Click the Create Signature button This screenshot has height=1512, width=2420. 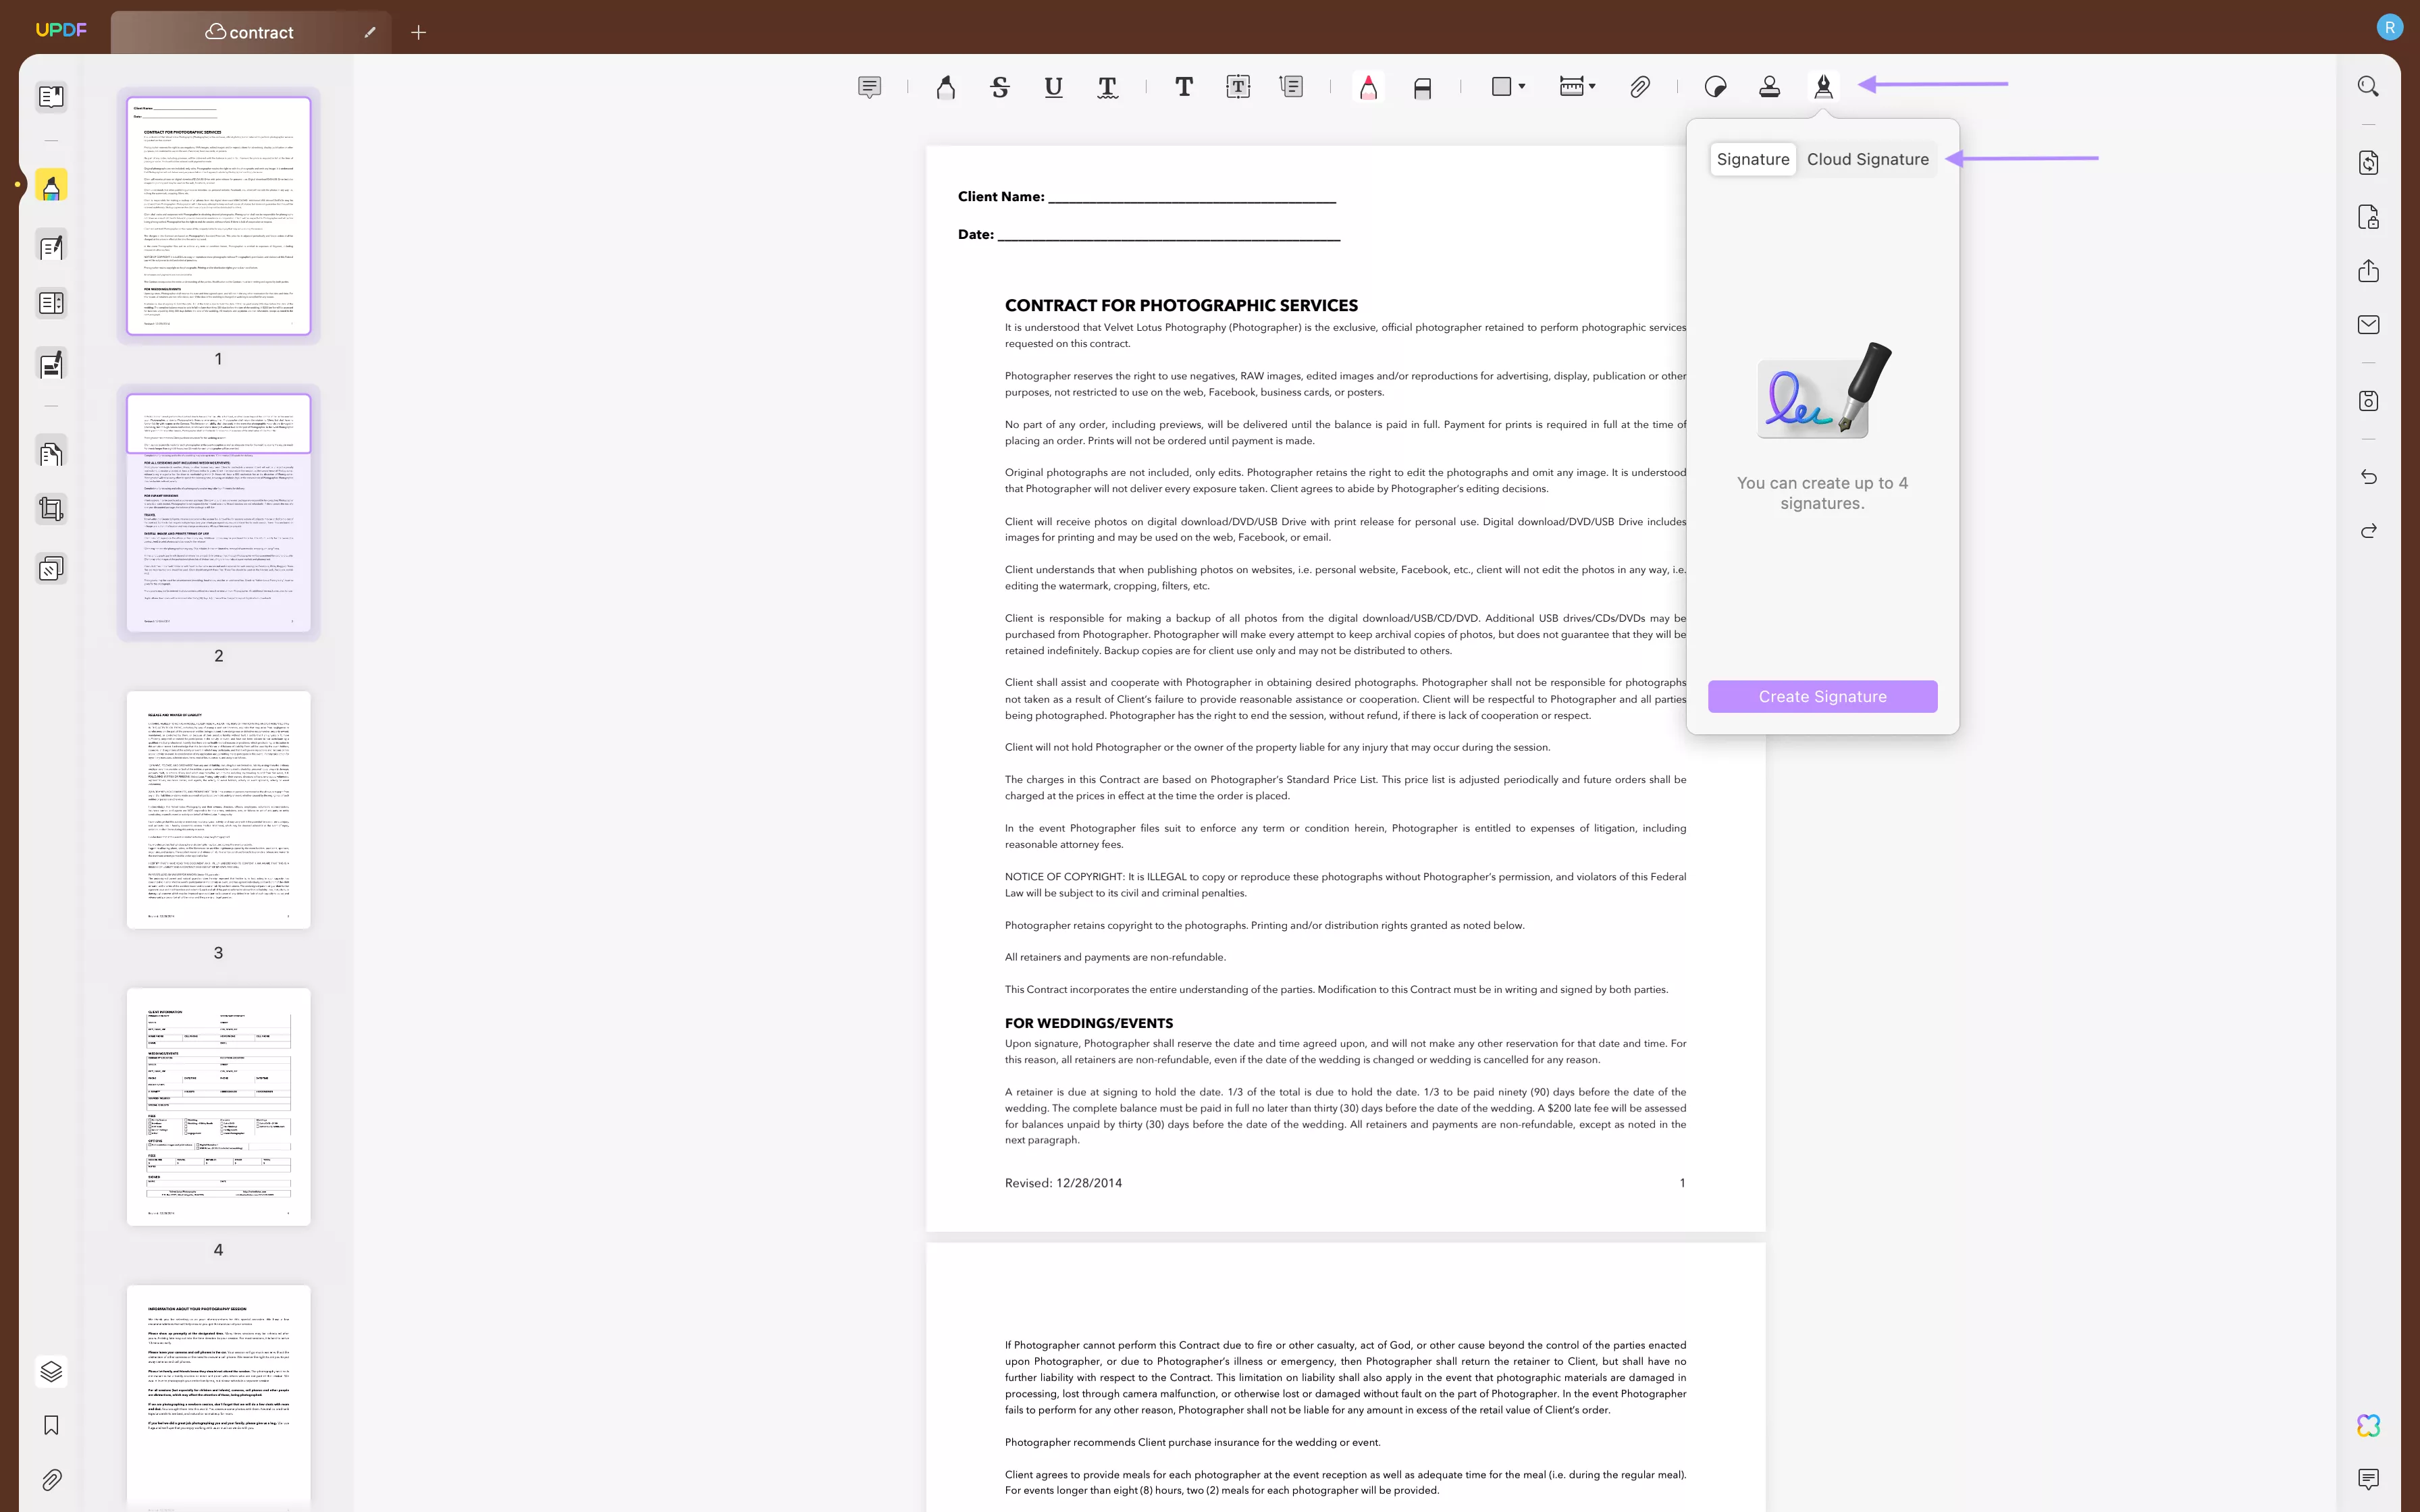1822,697
